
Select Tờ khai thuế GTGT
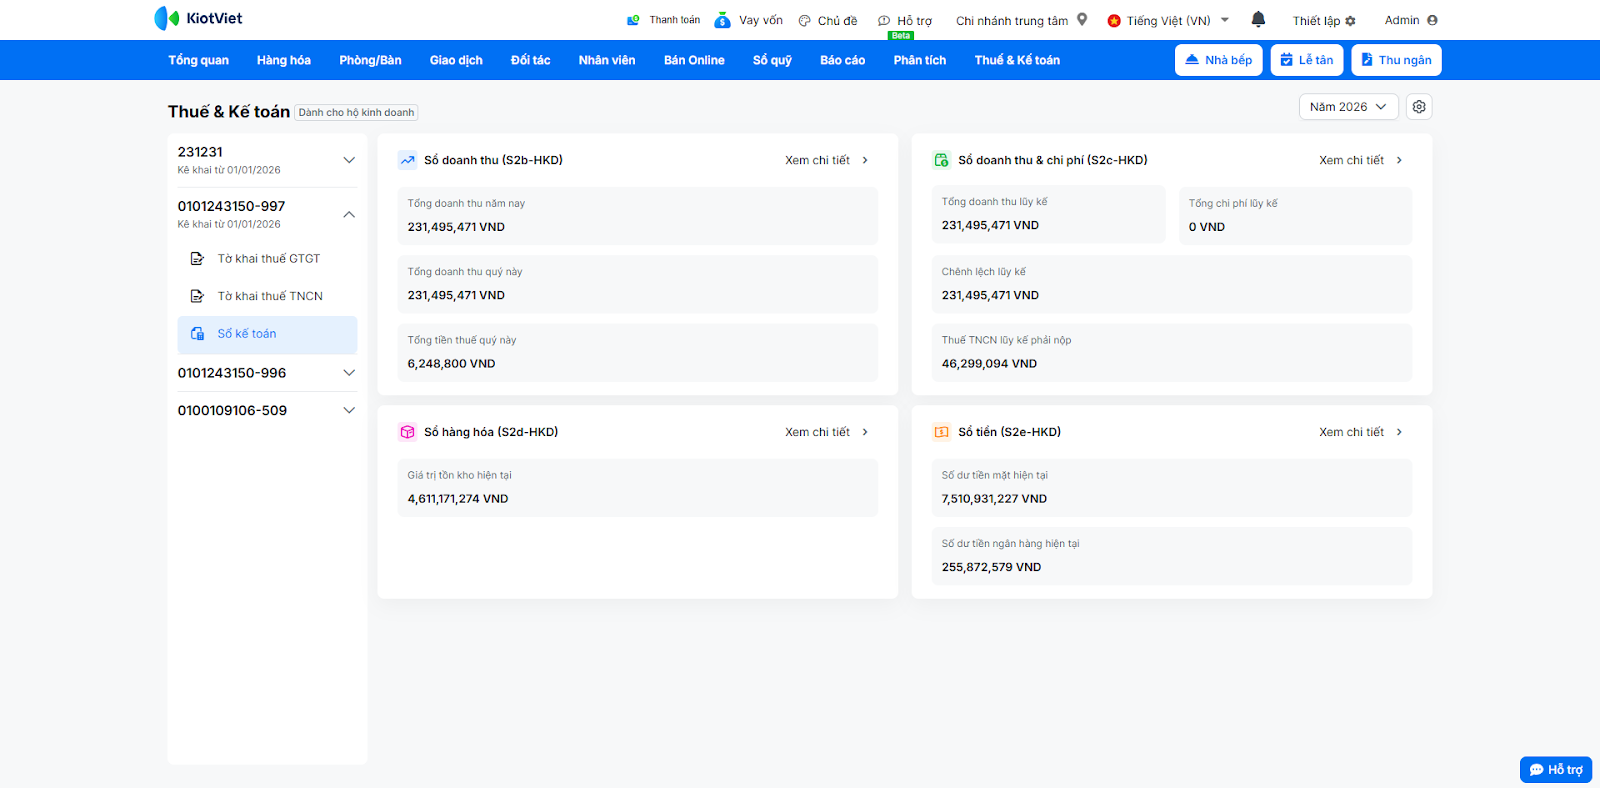pos(268,259)
